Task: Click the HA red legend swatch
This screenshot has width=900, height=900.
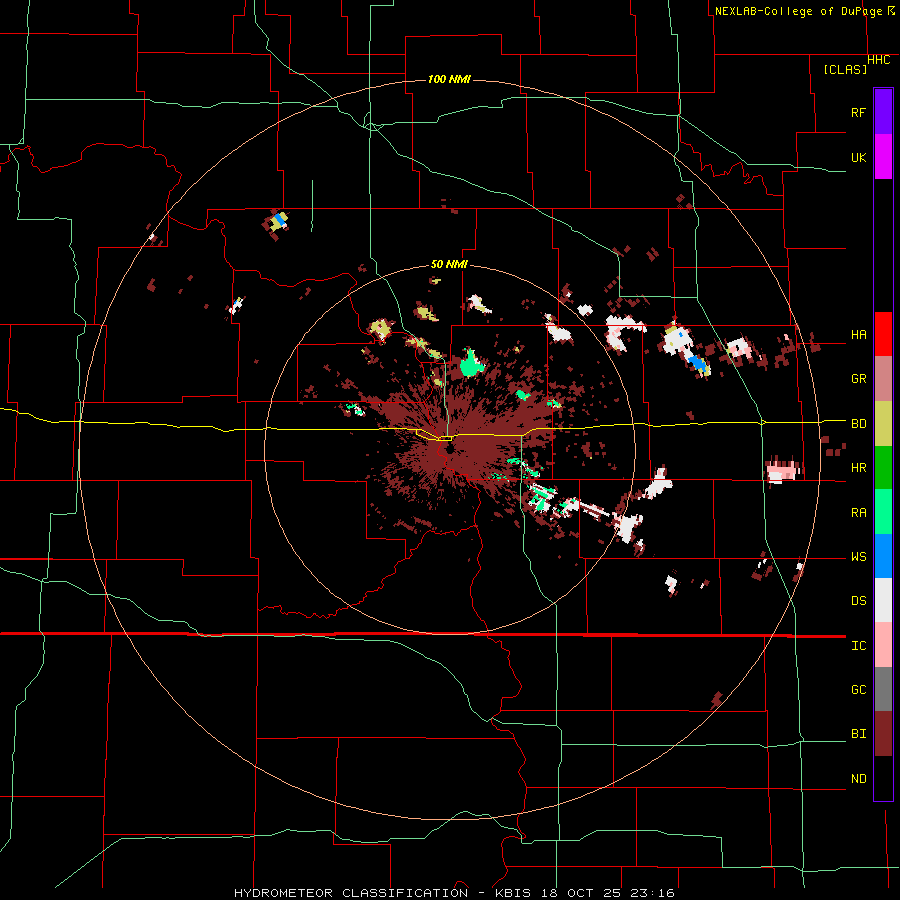Action: tap(883, 334)
